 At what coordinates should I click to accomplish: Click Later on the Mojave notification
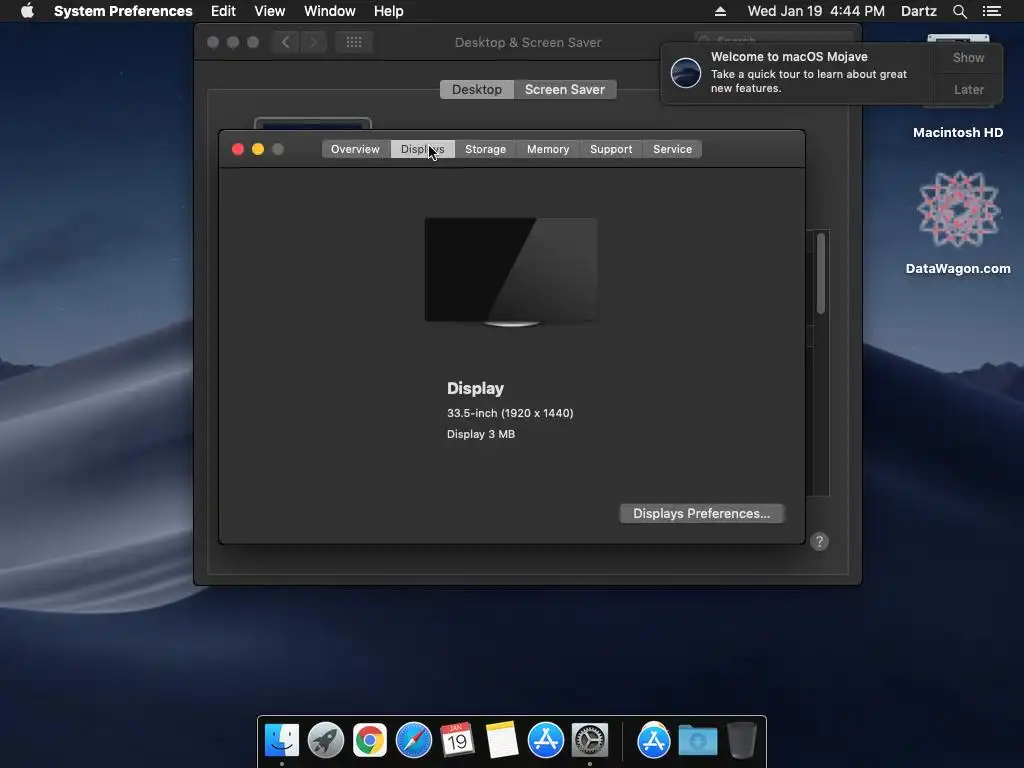[x=968, y=89]
